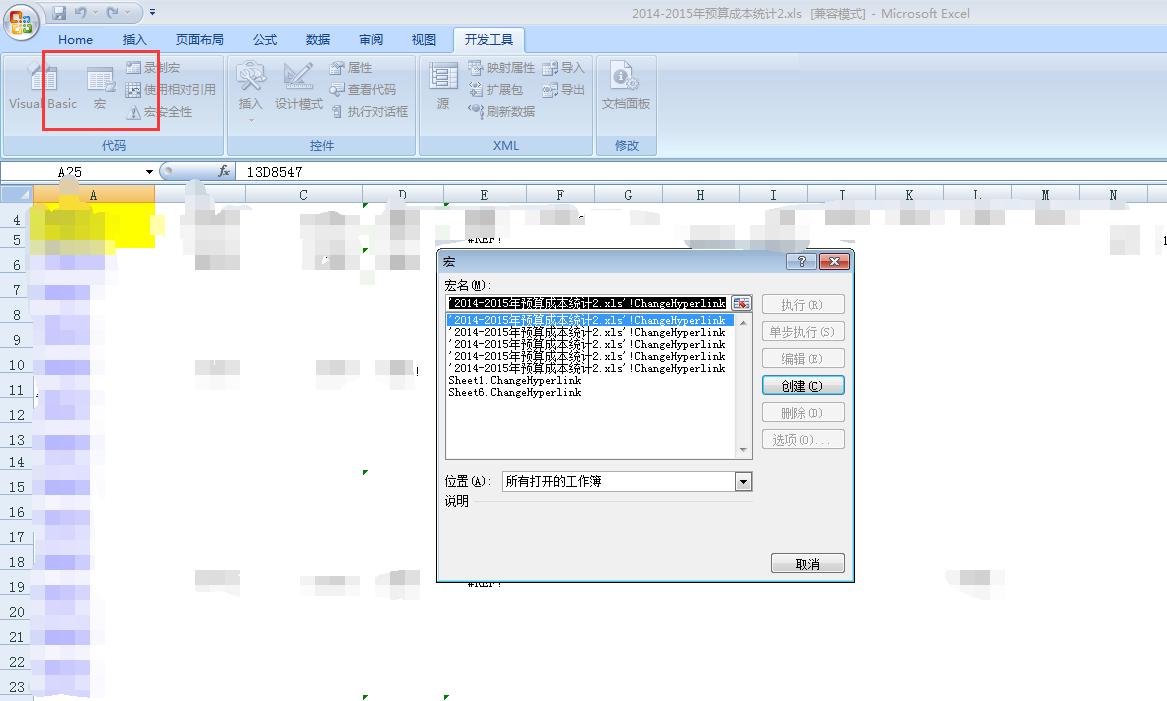Image resolution: width=1167 pixels, height=701 pixels.
Task: Switch to the 公式 ribbon tab
Action: (264, 40)
